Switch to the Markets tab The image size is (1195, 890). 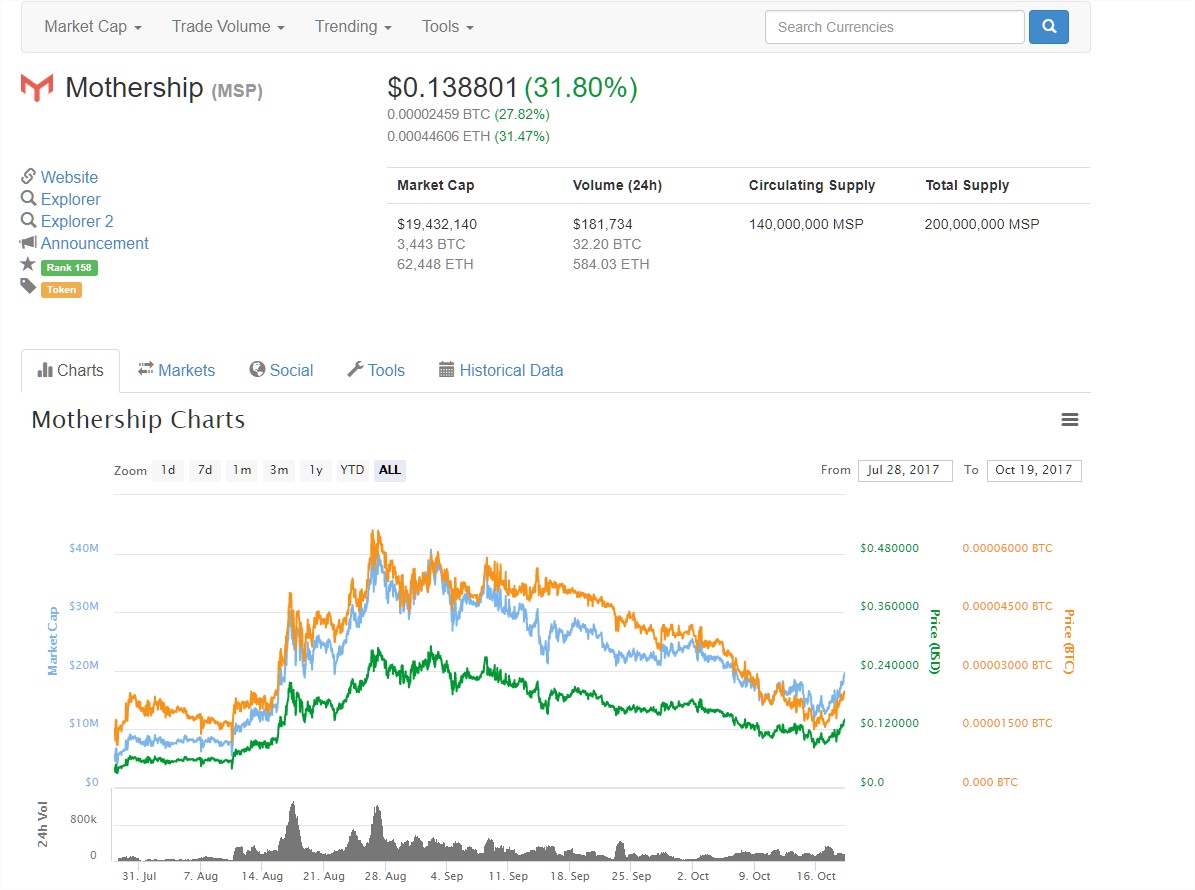[x=176, y=370]
